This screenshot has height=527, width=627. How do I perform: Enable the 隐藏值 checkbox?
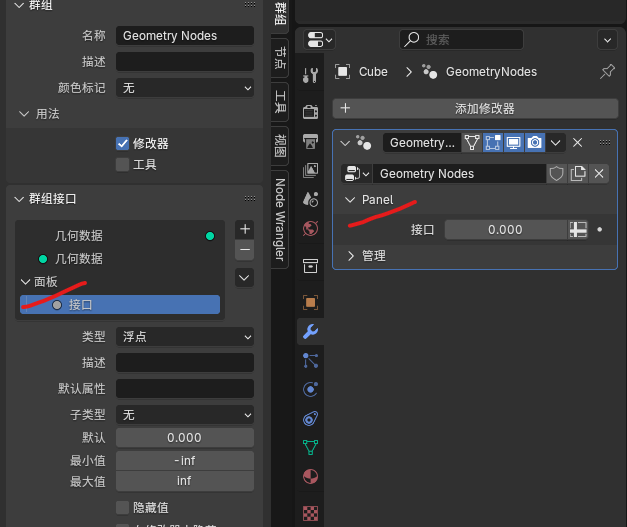pos(122,507)
